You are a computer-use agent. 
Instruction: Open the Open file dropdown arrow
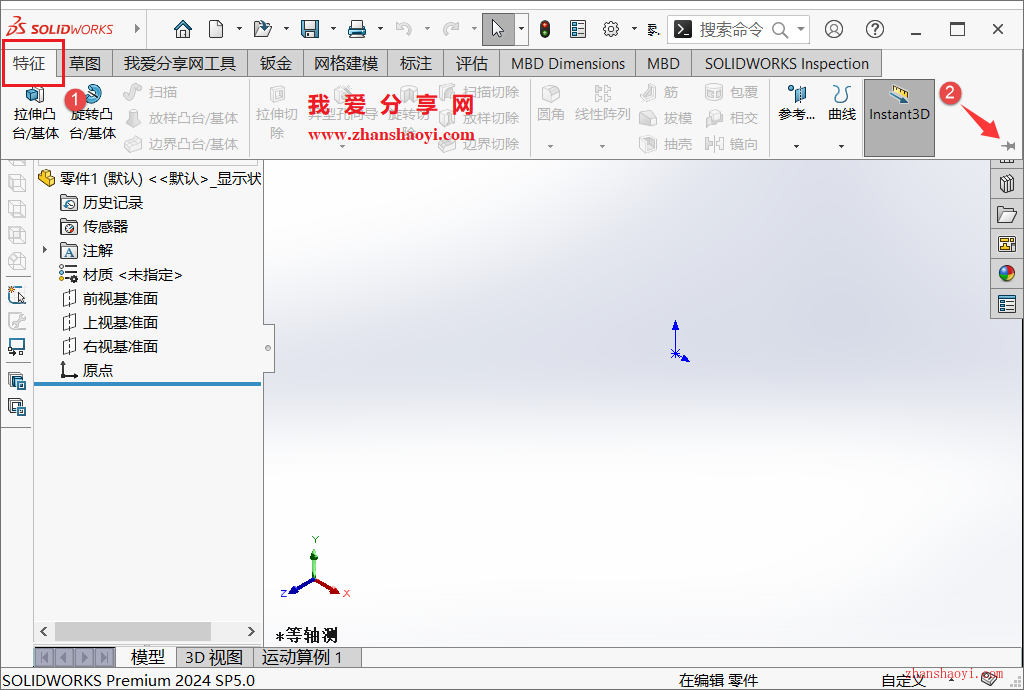pyautogui.click(x=286, y=29)
